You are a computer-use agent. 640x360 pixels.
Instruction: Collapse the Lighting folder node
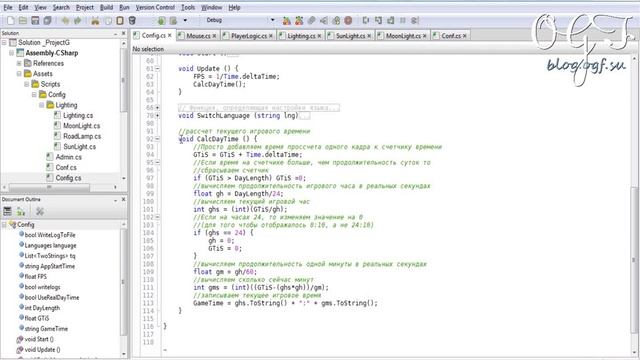click(41, 105)
